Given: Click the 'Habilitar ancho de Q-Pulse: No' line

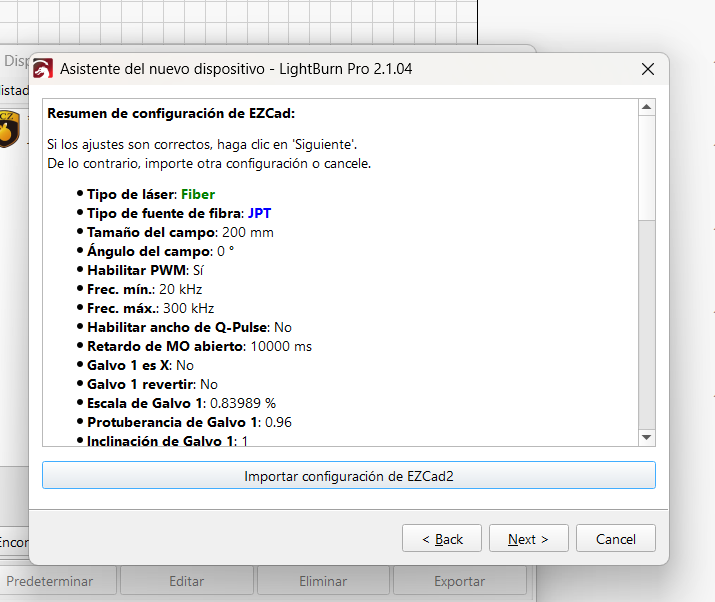Looking at the screenshot, I should coord(189,327).
